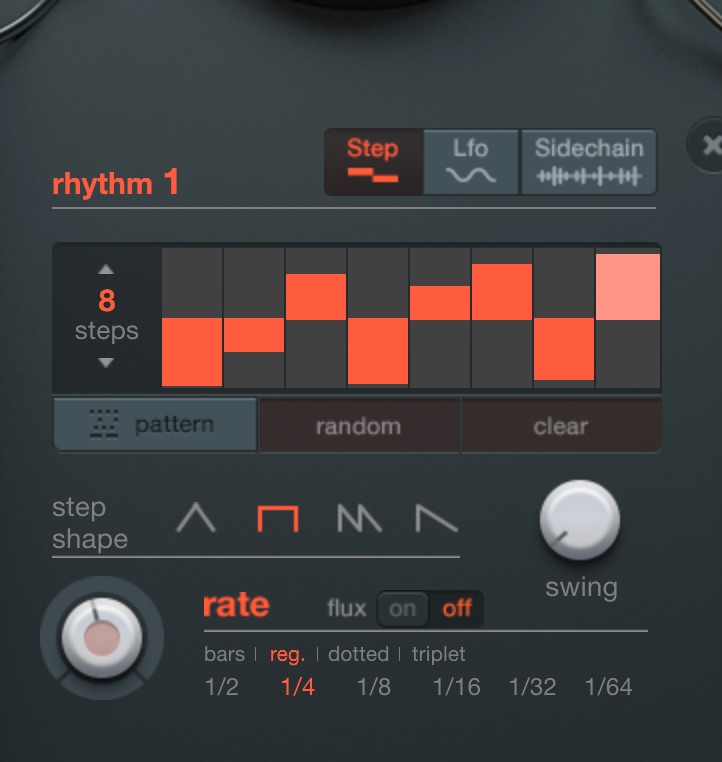Turn flux on
The width and height of the screenshot is (722, 762).
pos(403,609)
